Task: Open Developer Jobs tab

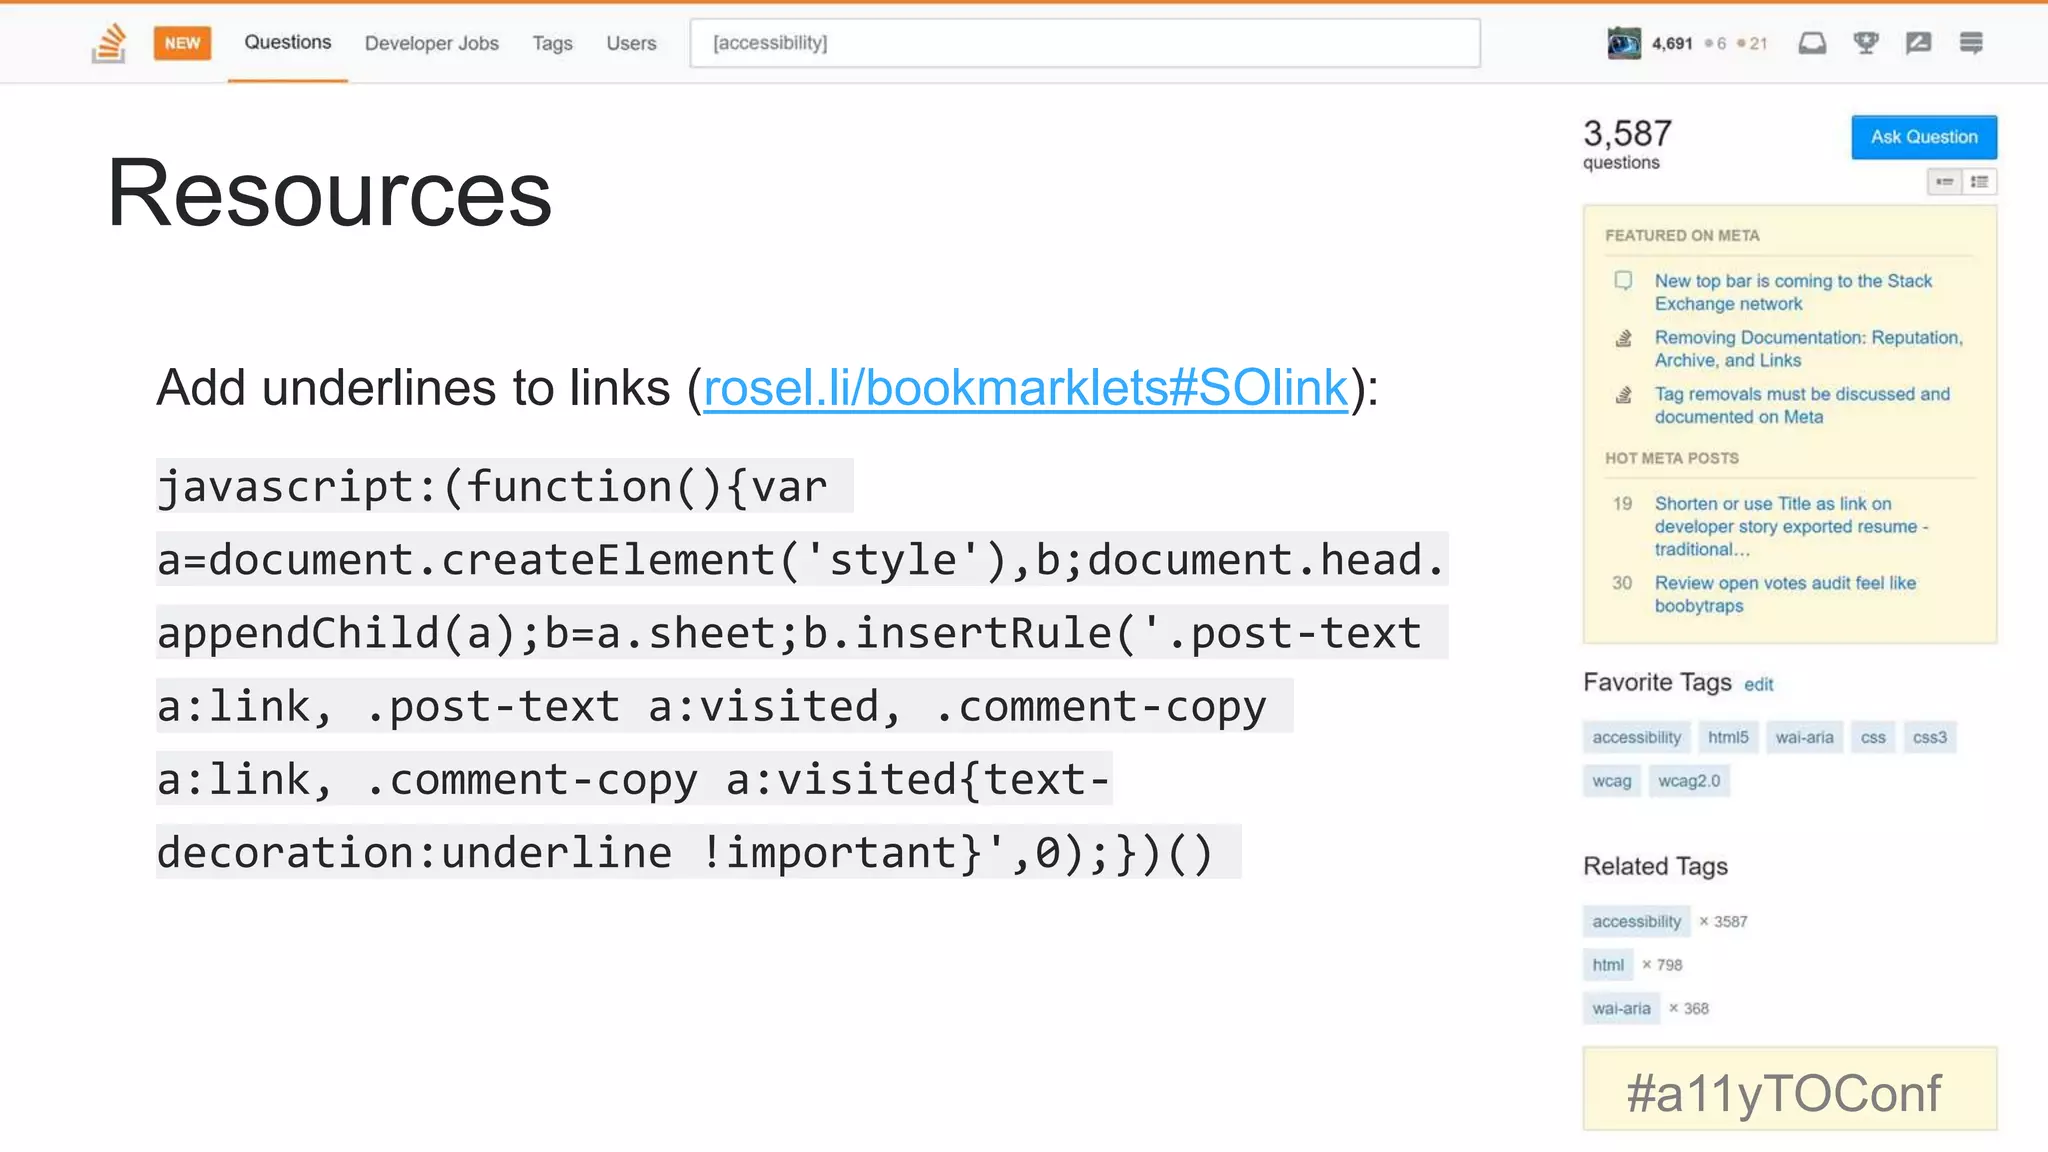Action: point(432,43)
